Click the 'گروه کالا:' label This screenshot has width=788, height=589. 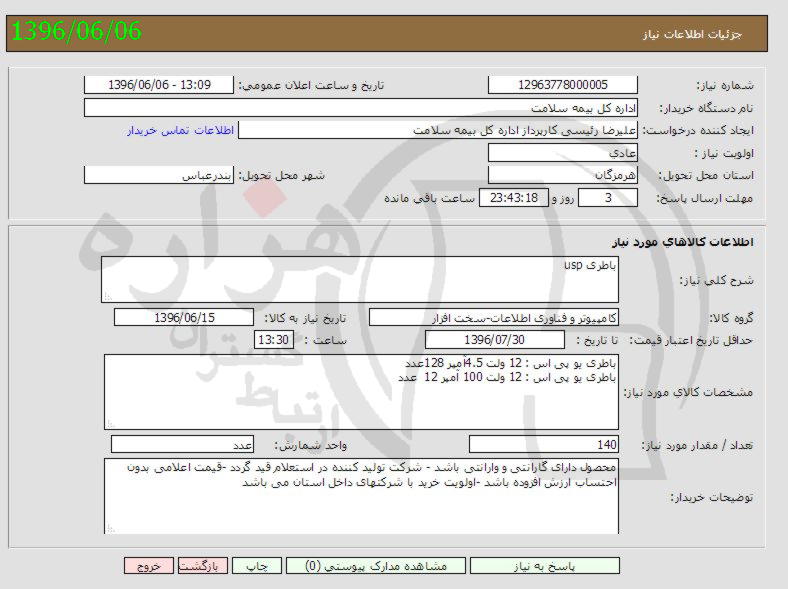731,318
